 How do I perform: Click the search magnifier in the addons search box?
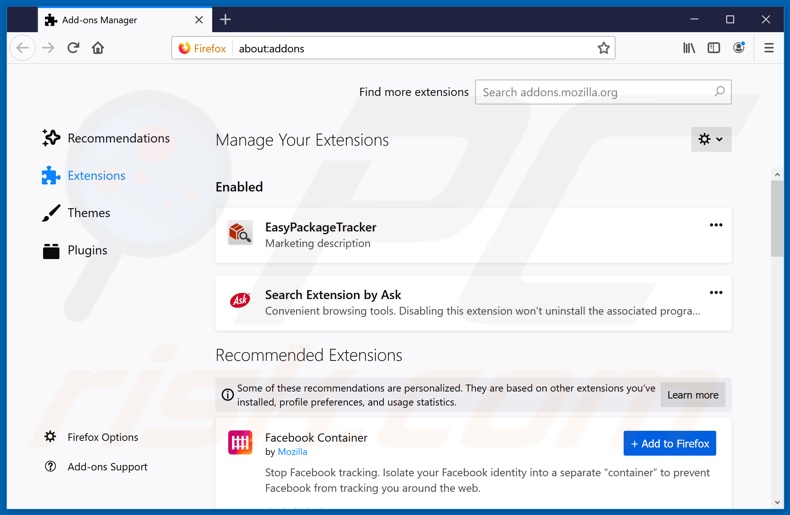pos(719,92)
